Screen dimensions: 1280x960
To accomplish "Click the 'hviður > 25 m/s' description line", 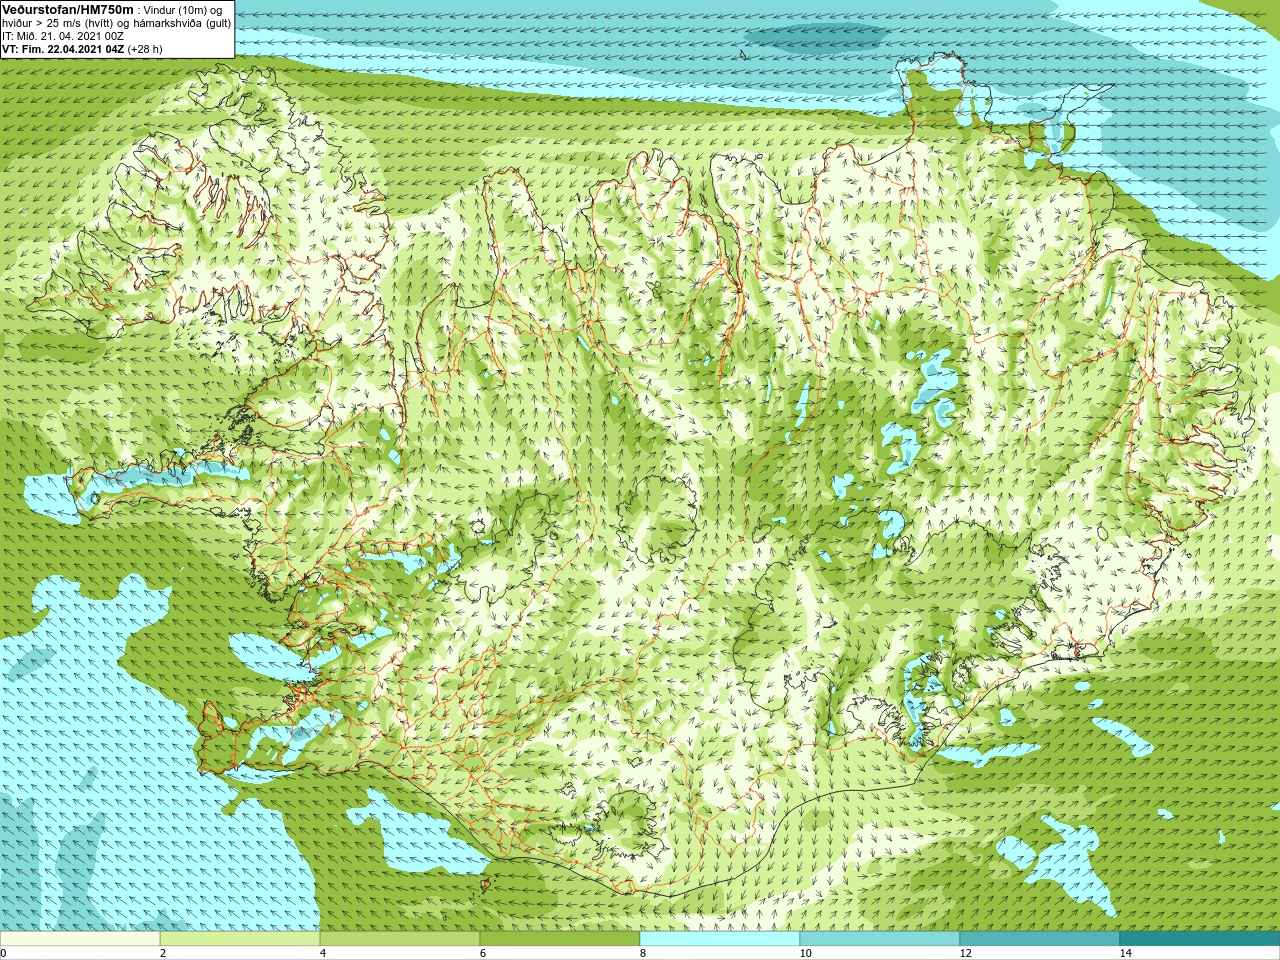I will pyautogui.click(x=116, y=22).
